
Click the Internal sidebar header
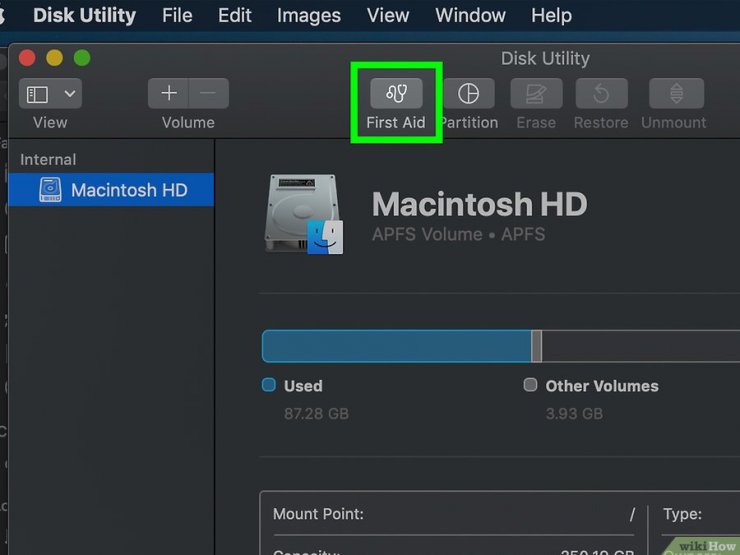pos(48,160)
